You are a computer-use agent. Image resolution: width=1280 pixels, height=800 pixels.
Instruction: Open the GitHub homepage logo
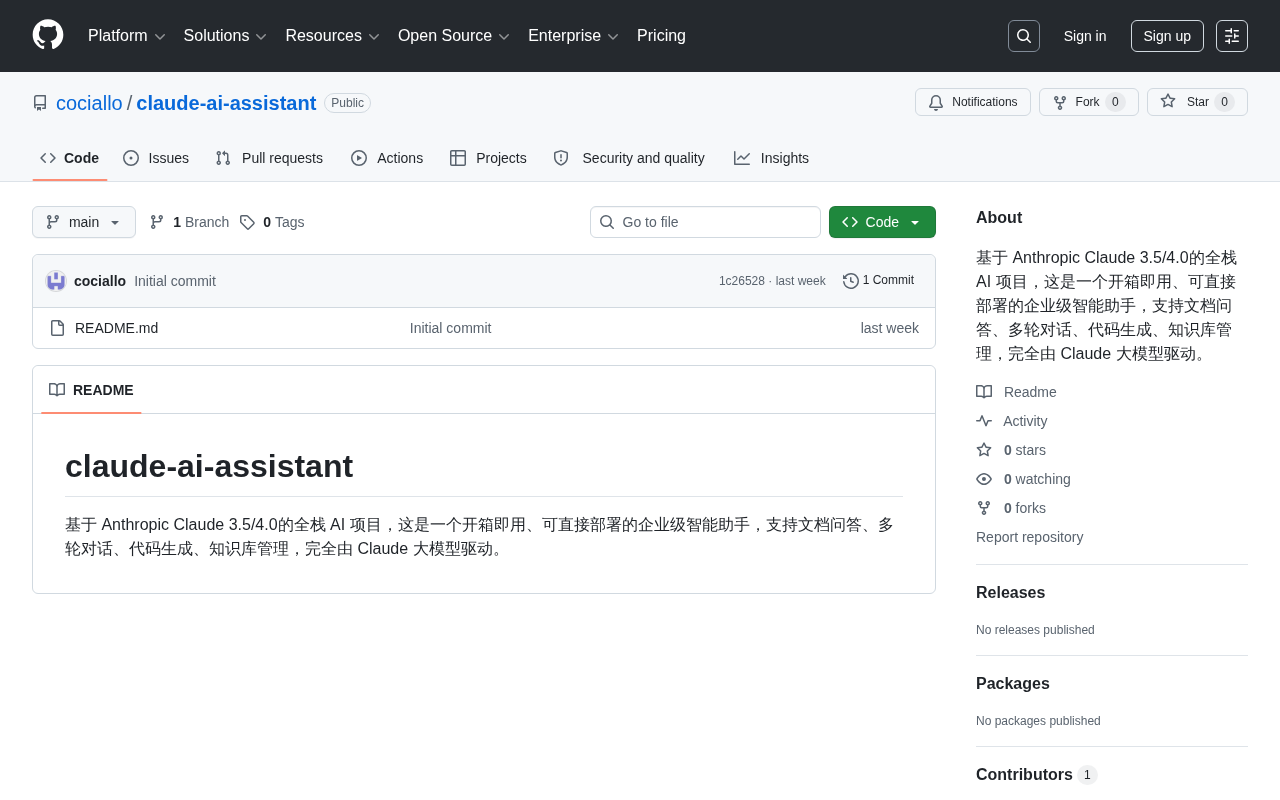click(x=48, y=35)
